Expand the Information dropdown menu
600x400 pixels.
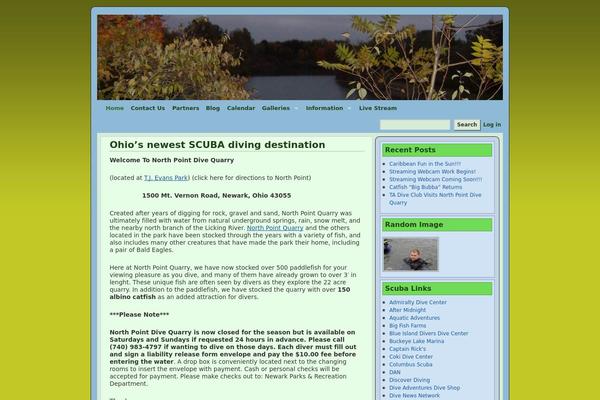coord(328,108)
